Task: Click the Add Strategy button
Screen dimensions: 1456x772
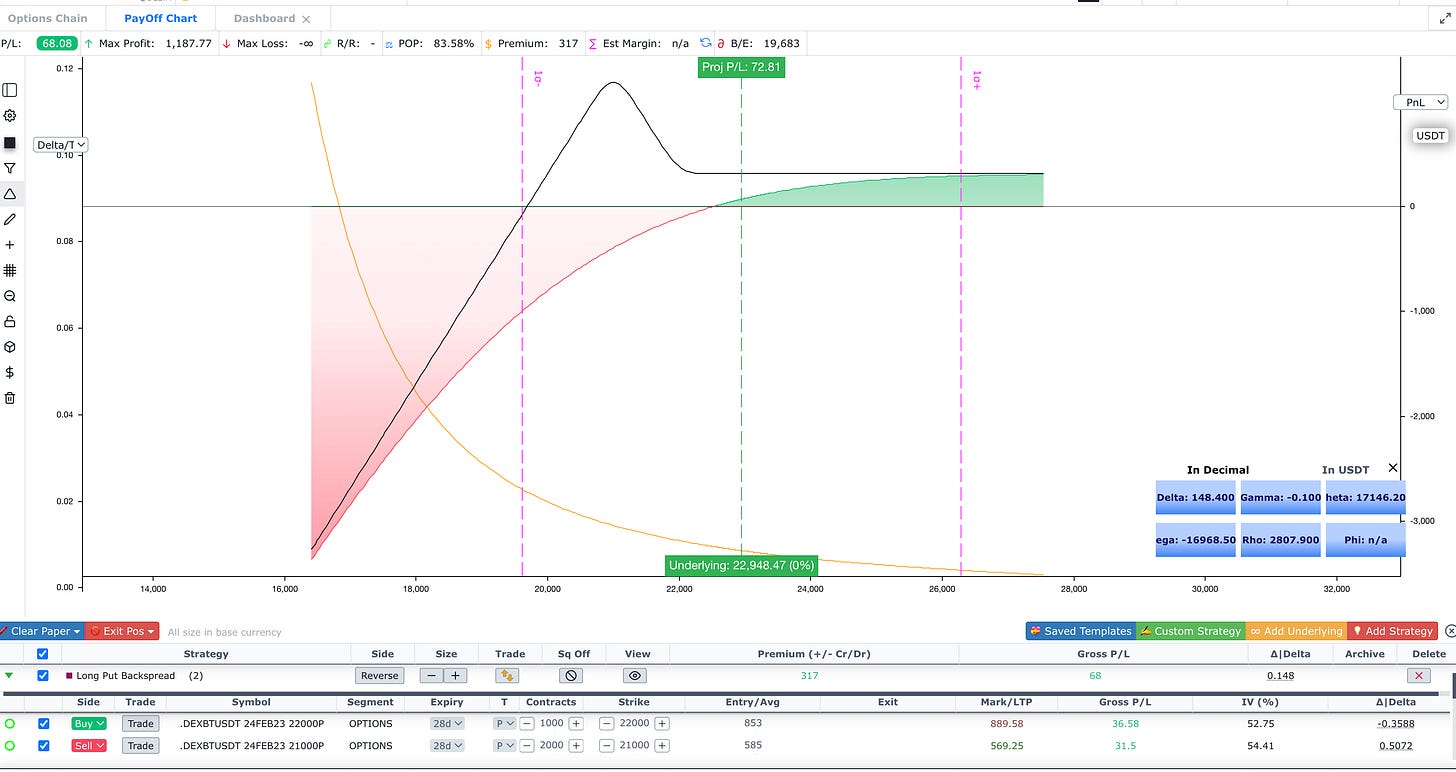Action: tap(1393, 631)
